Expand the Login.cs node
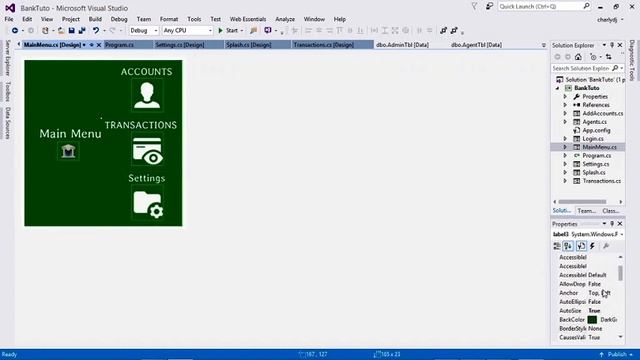 point(565,139)
